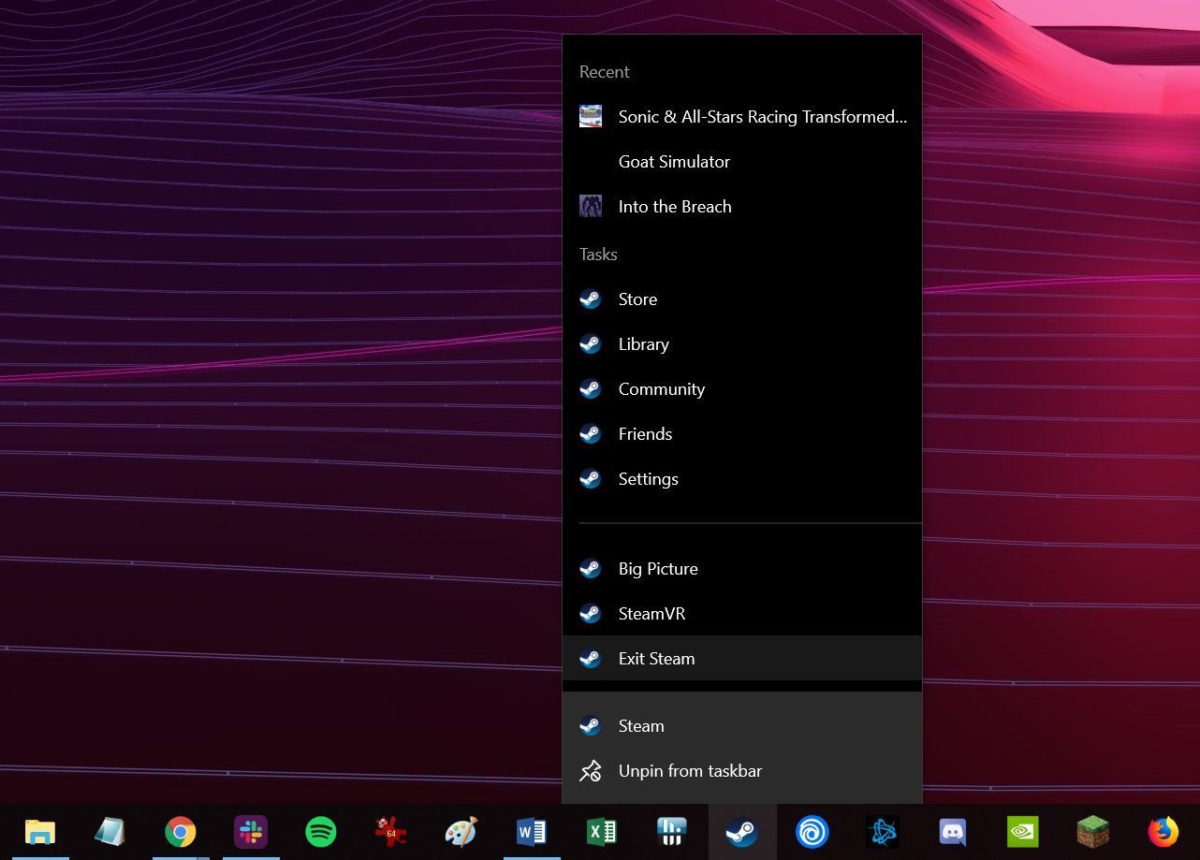Start SteamVR from the jump list
Viewport: 1200px width, 860px height.
[742, 614]
